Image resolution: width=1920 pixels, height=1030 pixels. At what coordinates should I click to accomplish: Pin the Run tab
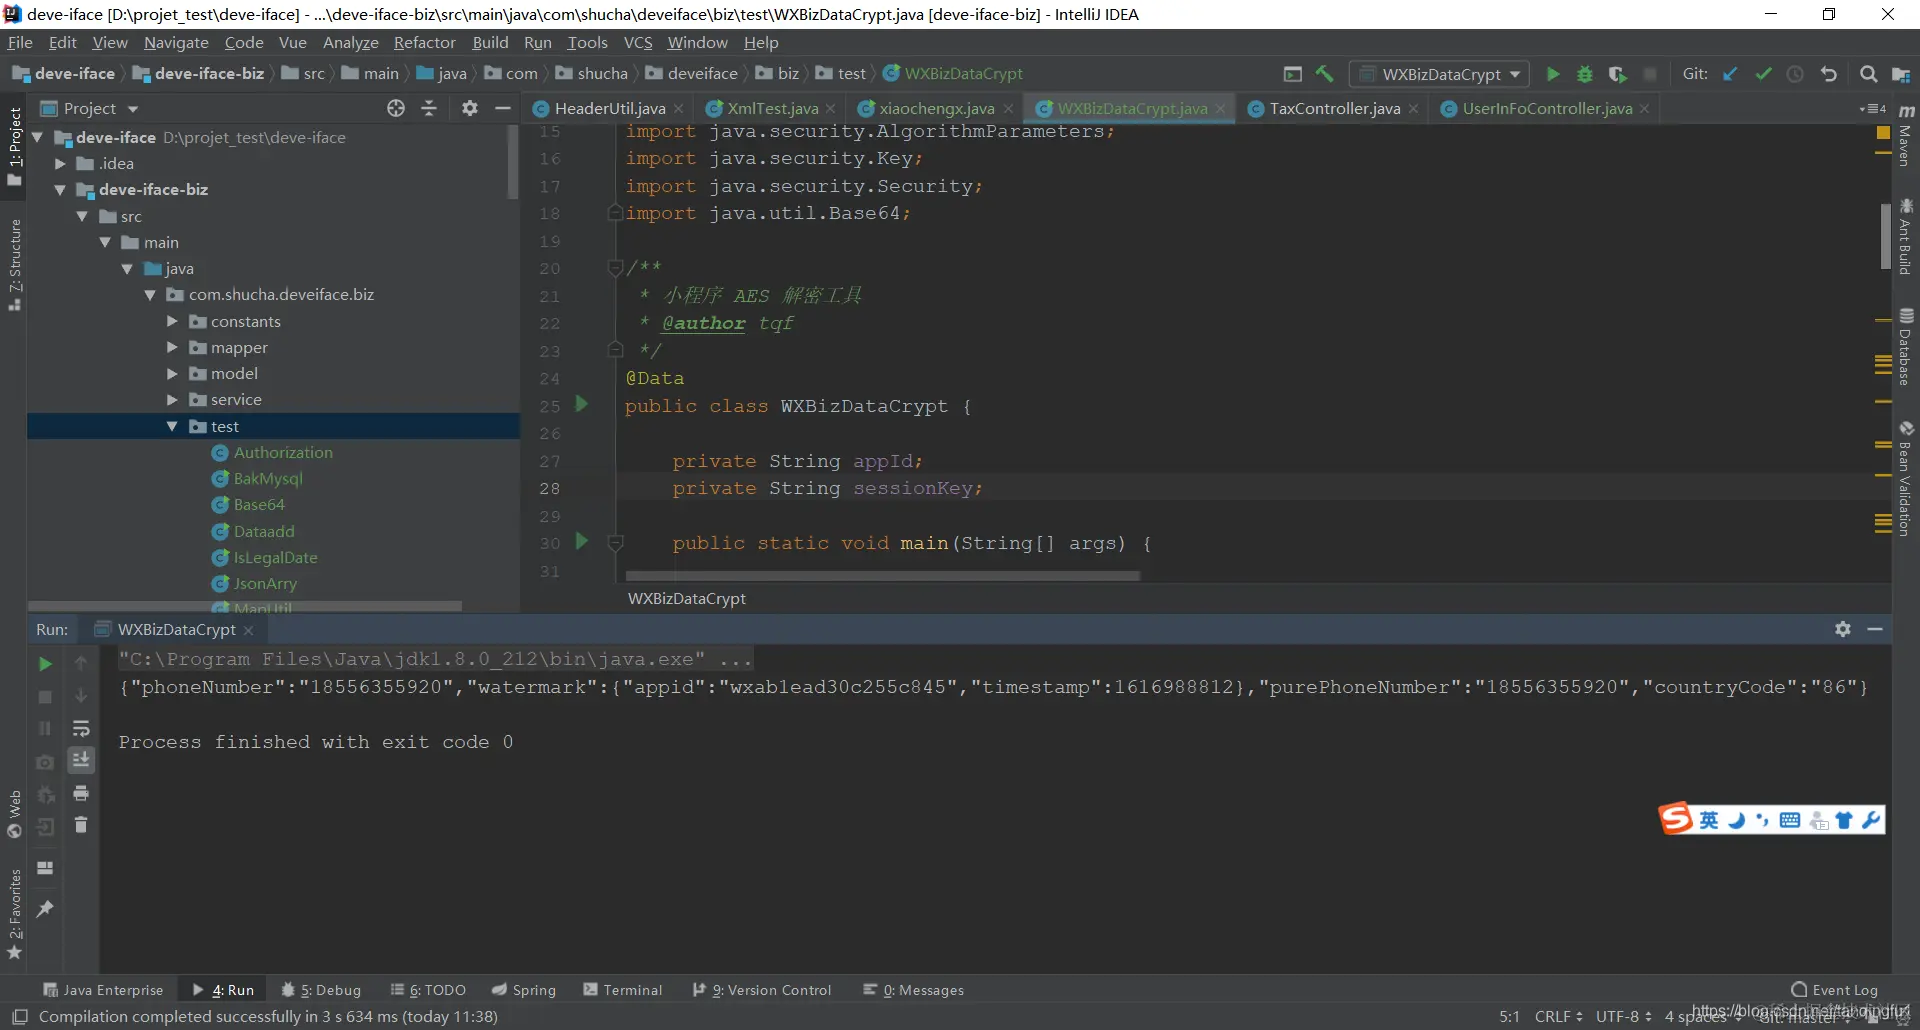point(45,908)
